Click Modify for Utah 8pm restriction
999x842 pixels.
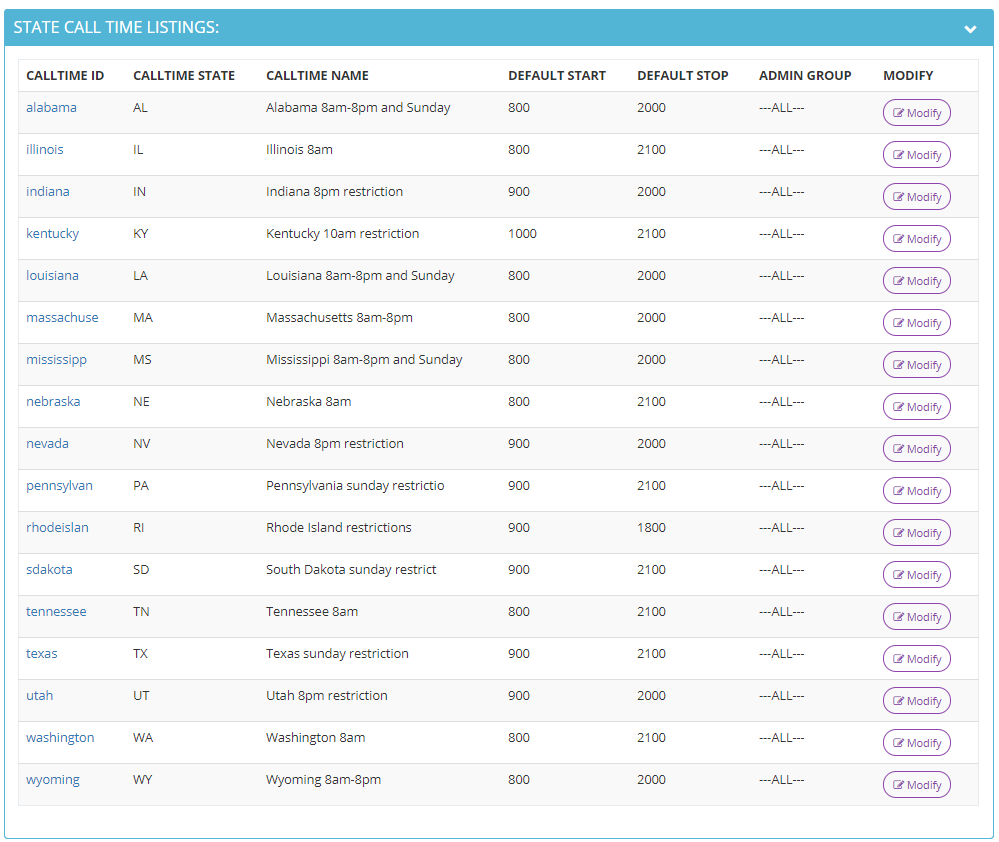[916, 701]
